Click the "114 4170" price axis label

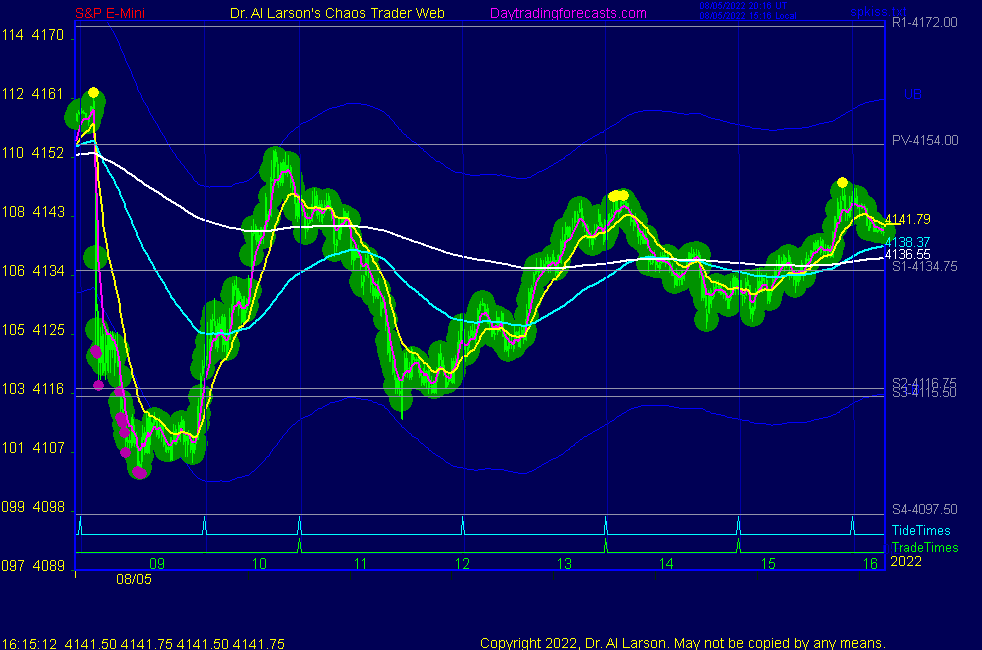(33, 35)
